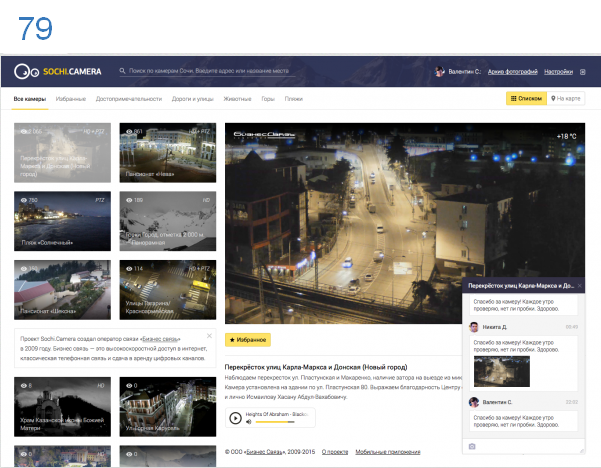Click the Sochi.Camera logo
601x468 pixels.
(x=58, y=72)
